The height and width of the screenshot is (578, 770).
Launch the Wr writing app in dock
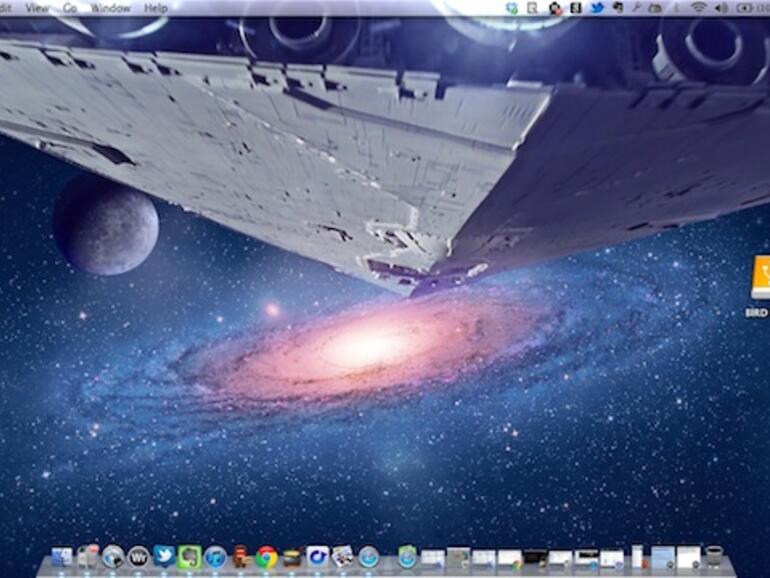pyautogui.click(x=138, y=557)
